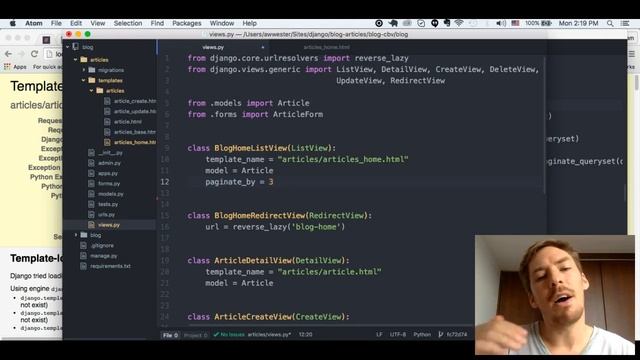Toggle the Project 0 linter scope
The height and width of the screenshot is (360, 640).
coord(195,335)
